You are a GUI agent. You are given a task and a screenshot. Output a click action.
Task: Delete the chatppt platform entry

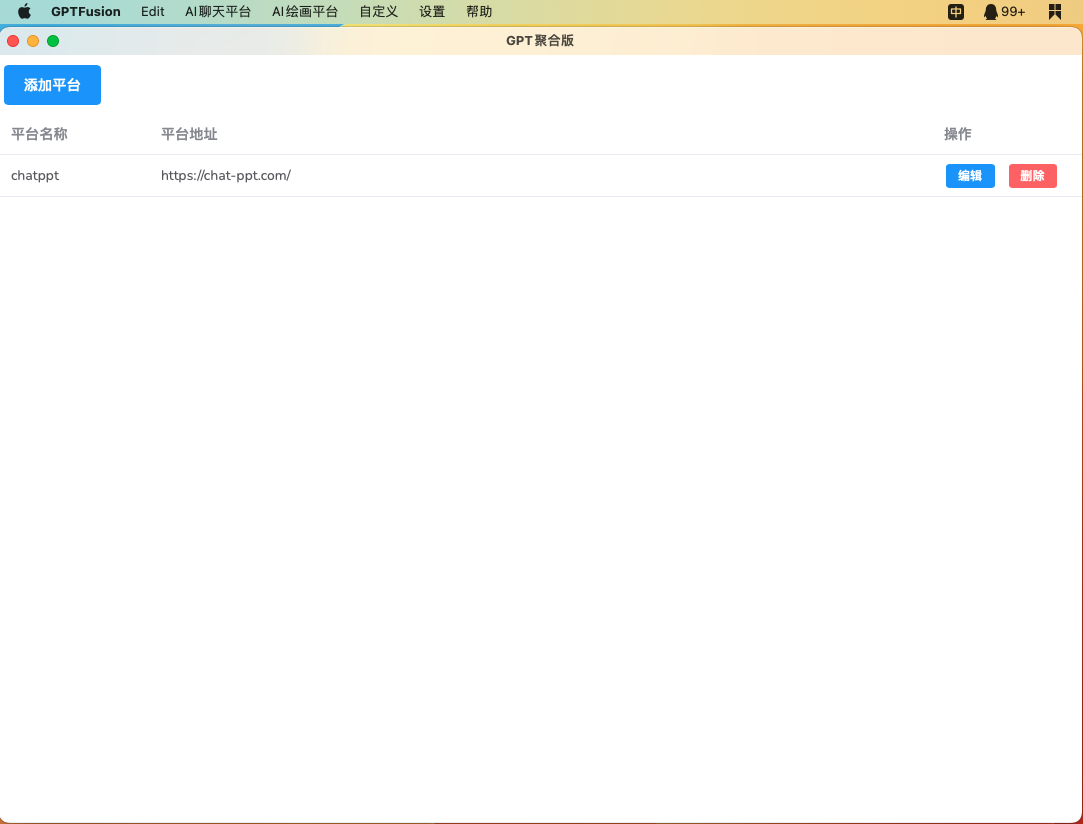point(1033,175)
